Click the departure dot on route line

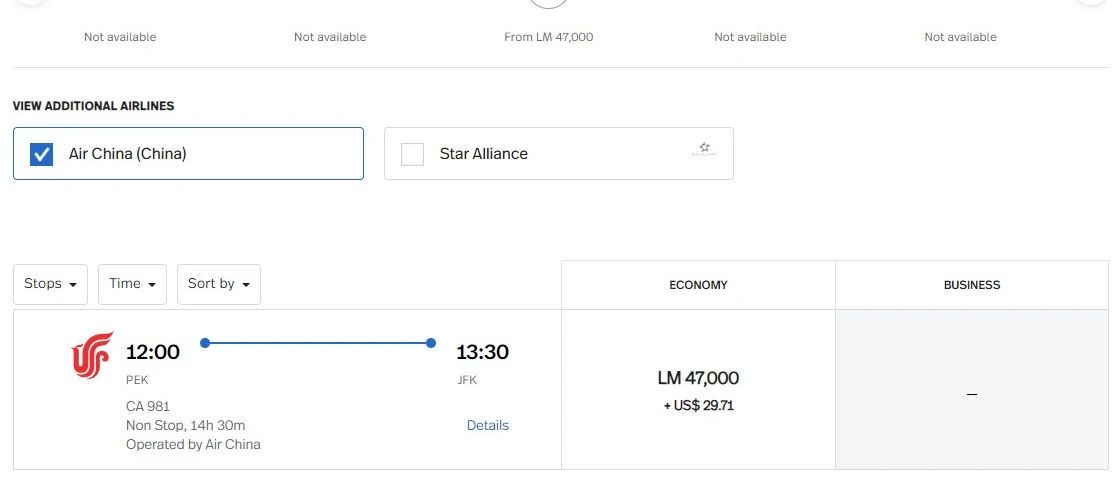click(205, 343)
